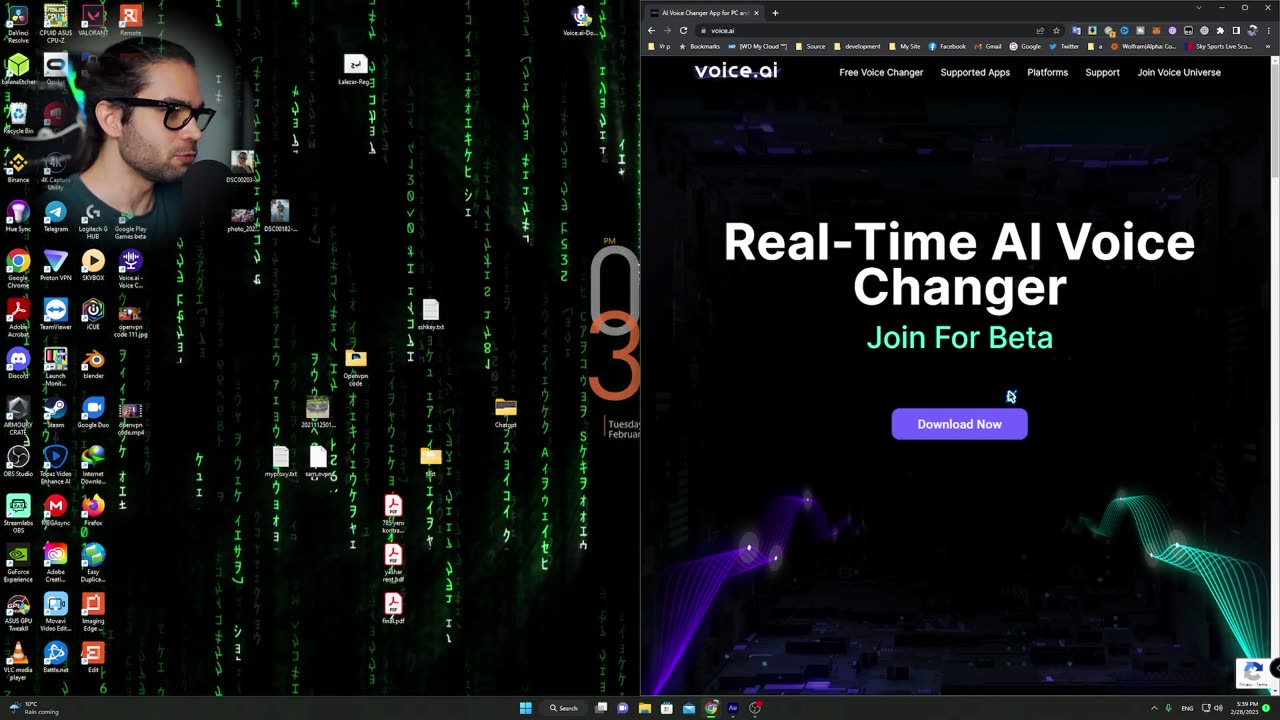1280x720 pixels.
Task: Select the GeForce Experience desktop icon
Action: (x=18, y=563)
